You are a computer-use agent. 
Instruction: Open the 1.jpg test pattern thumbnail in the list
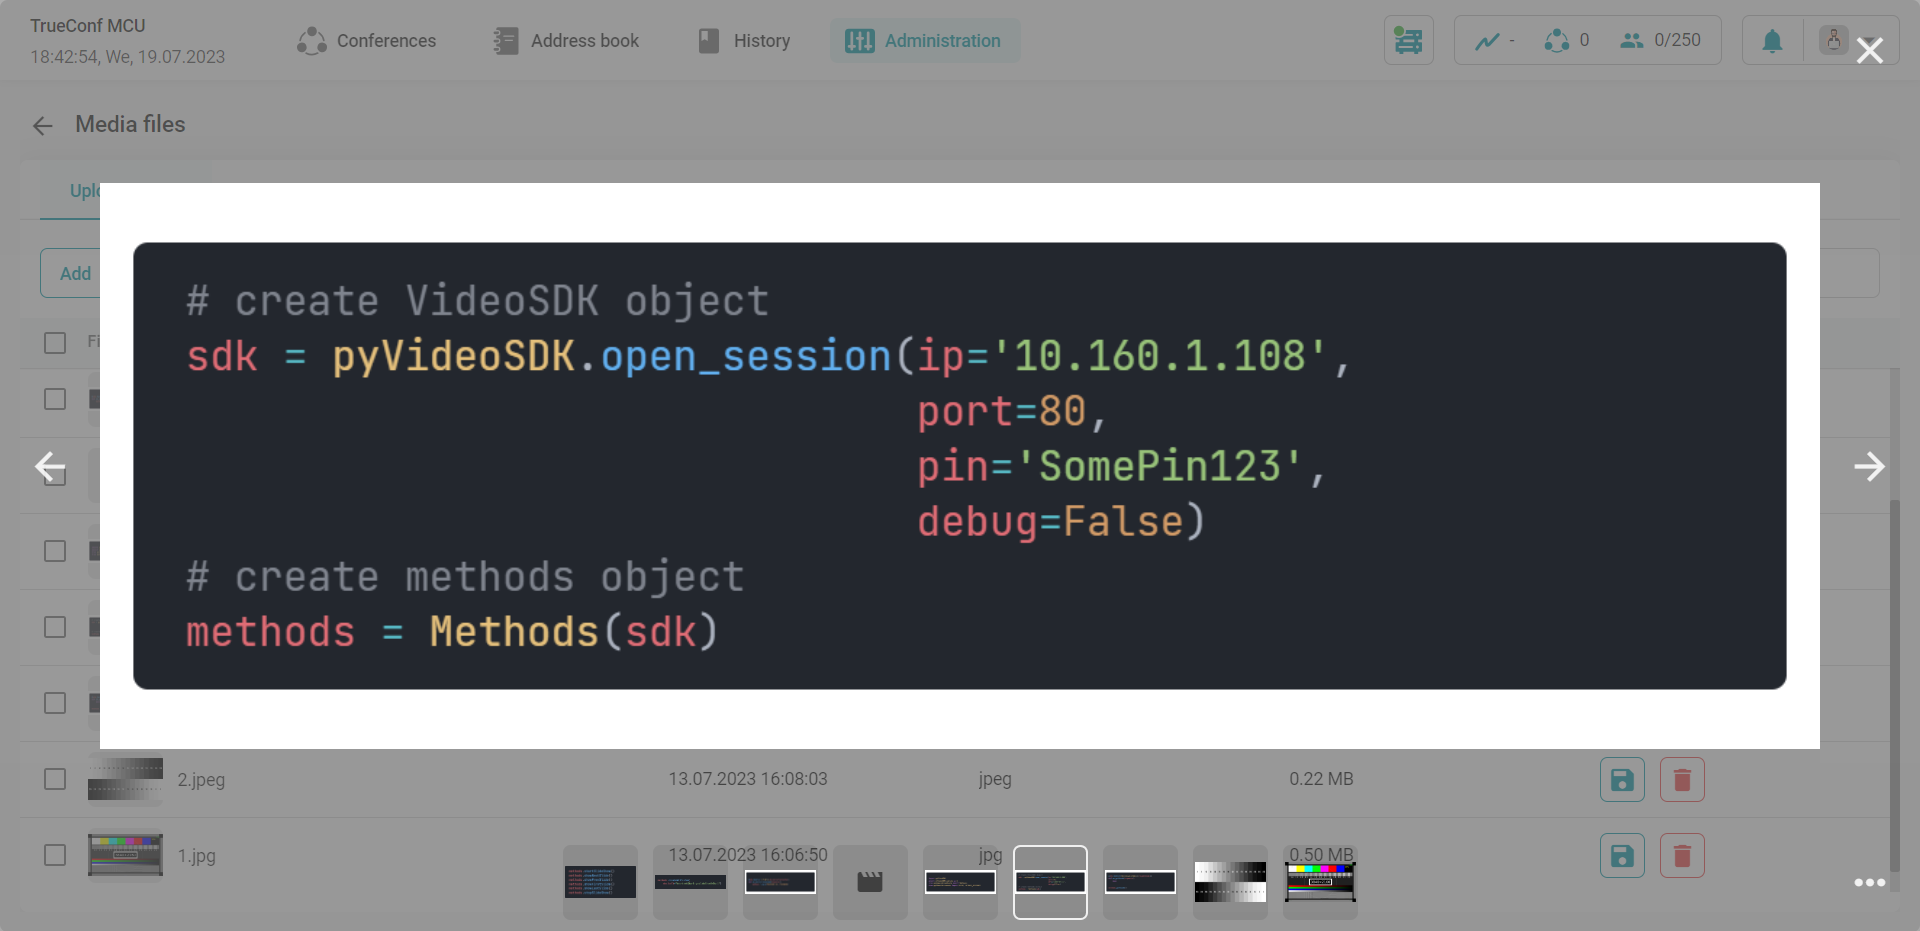(125, 856)
